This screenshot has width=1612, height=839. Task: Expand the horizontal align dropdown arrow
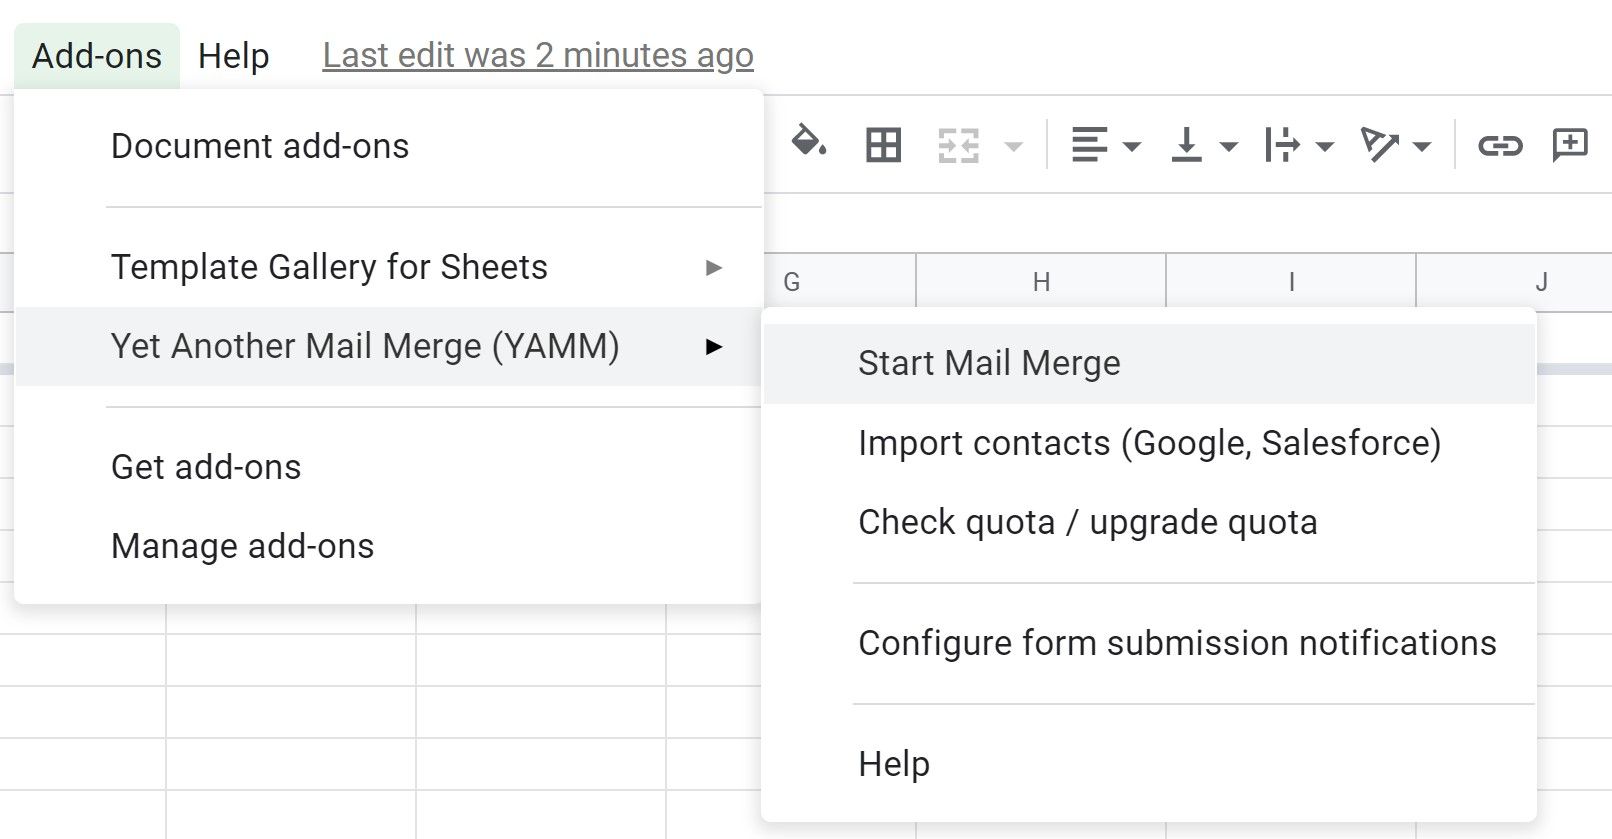tap(1131, 148)
